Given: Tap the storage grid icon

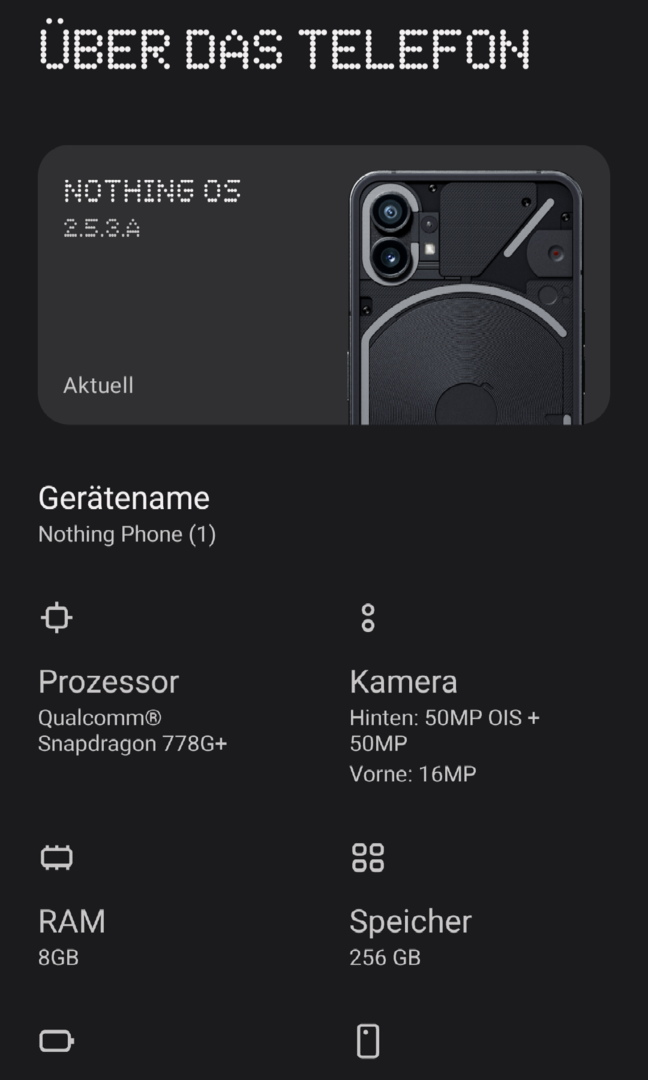Looking at the screenshot, I should pos(367,857).
